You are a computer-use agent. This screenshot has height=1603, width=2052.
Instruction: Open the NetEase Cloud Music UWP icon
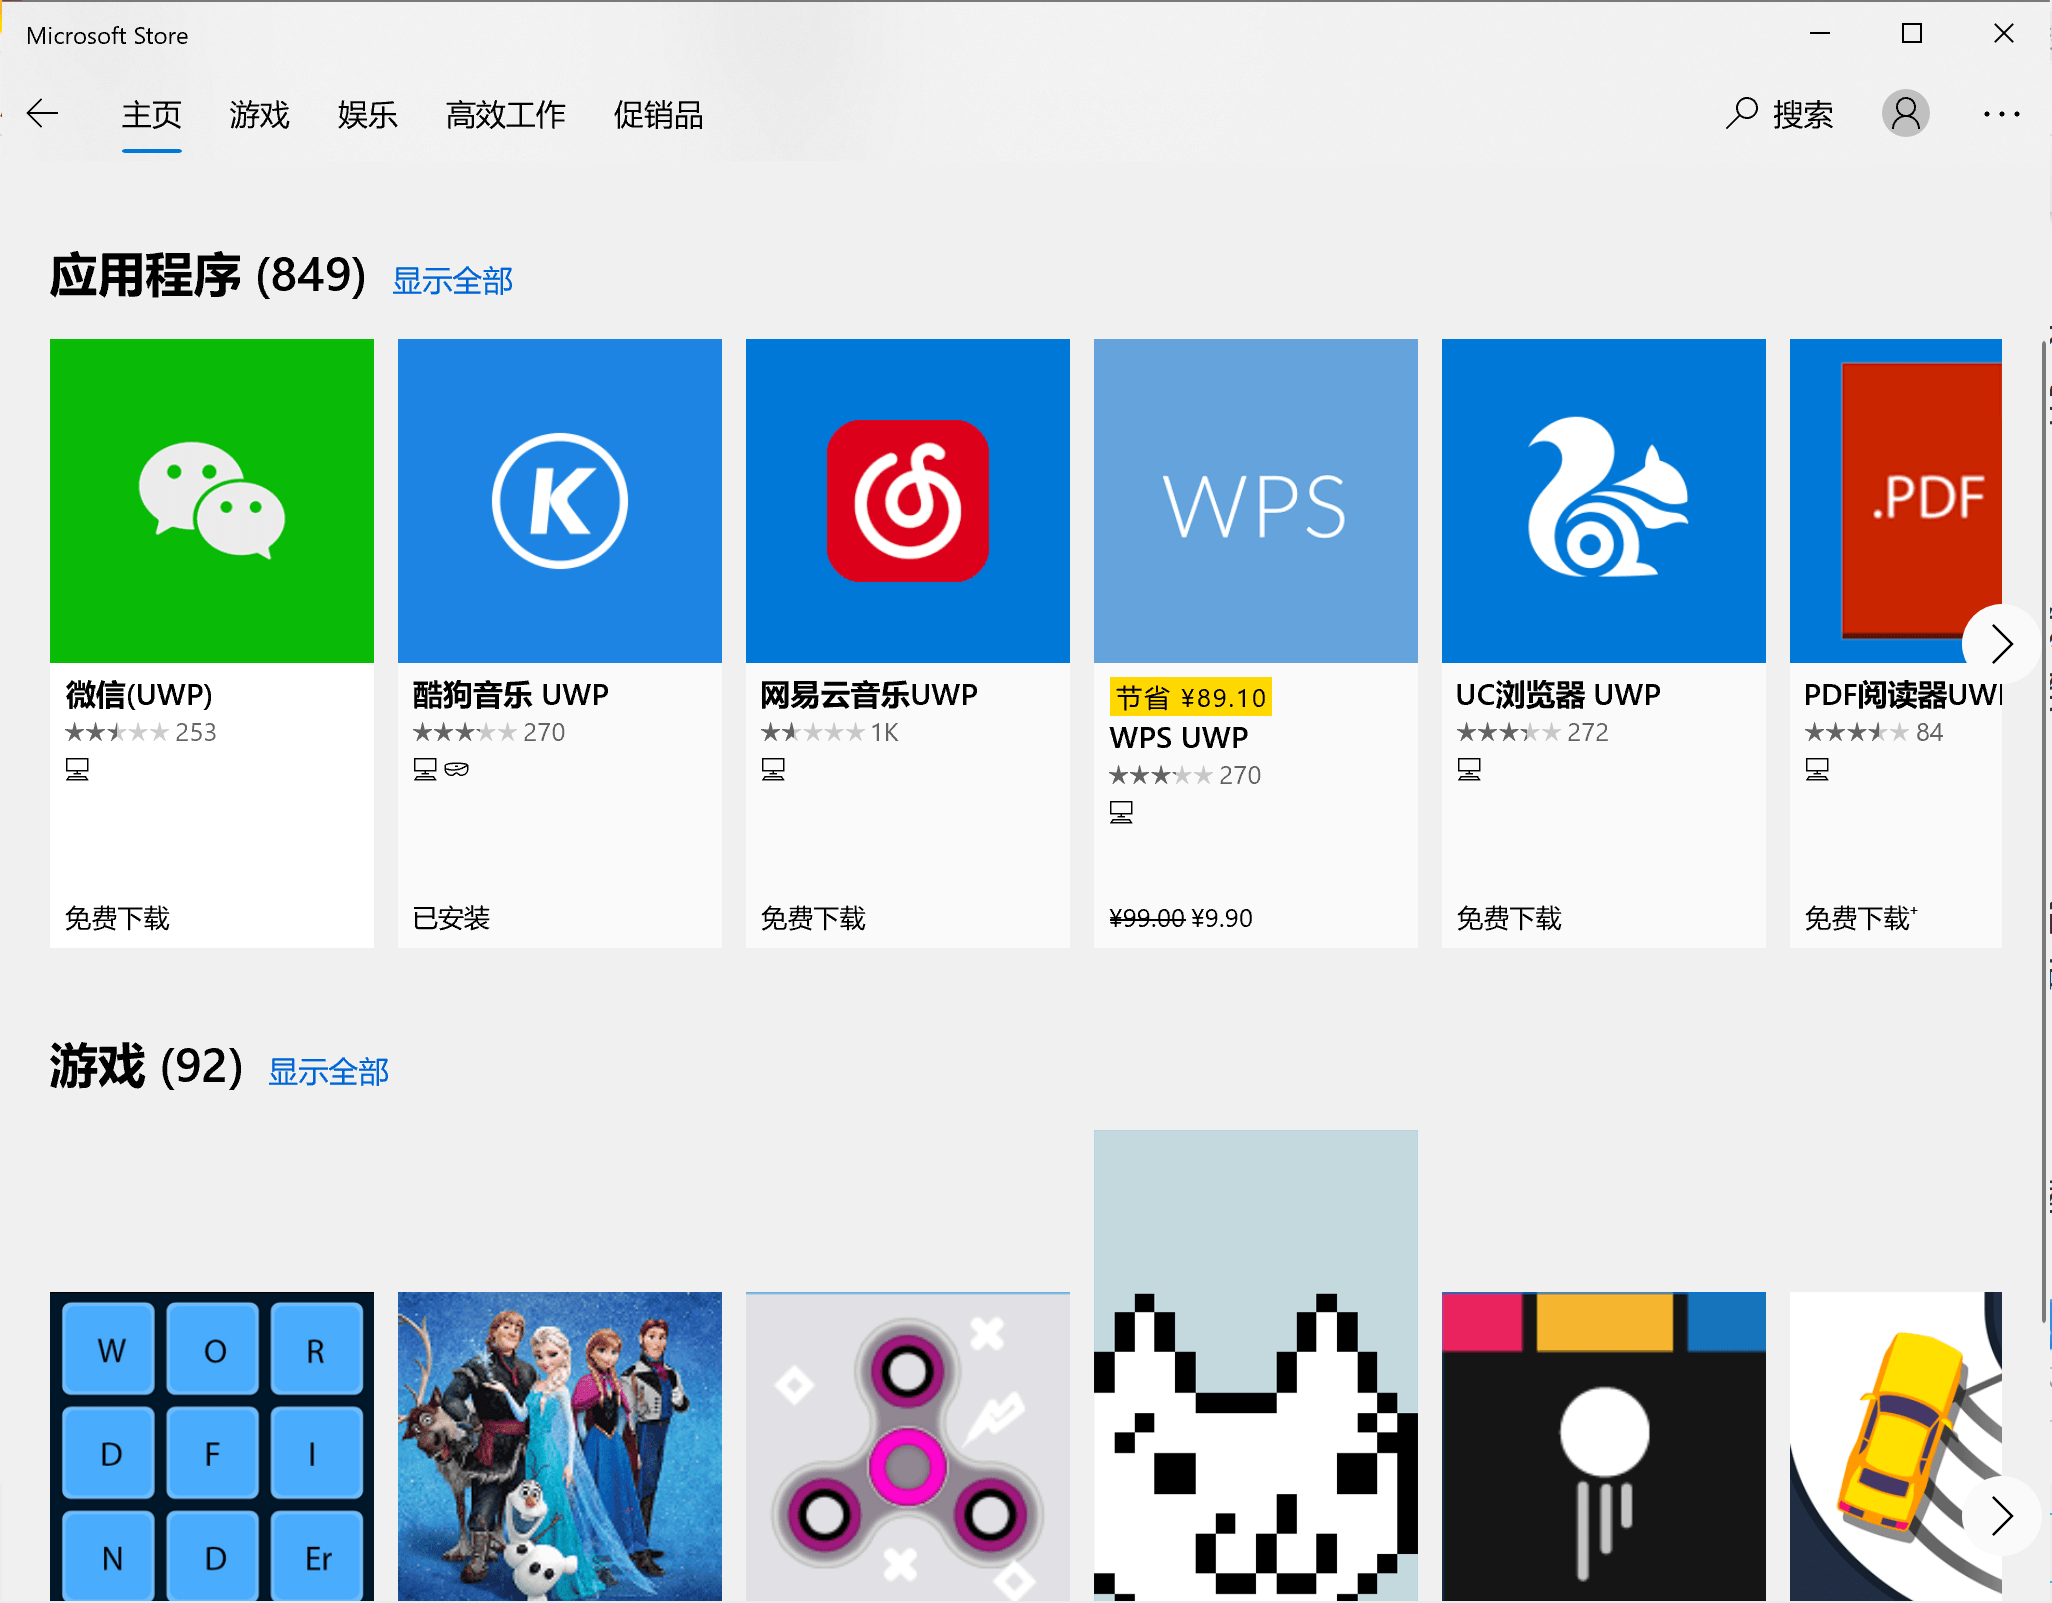(908, 501)
